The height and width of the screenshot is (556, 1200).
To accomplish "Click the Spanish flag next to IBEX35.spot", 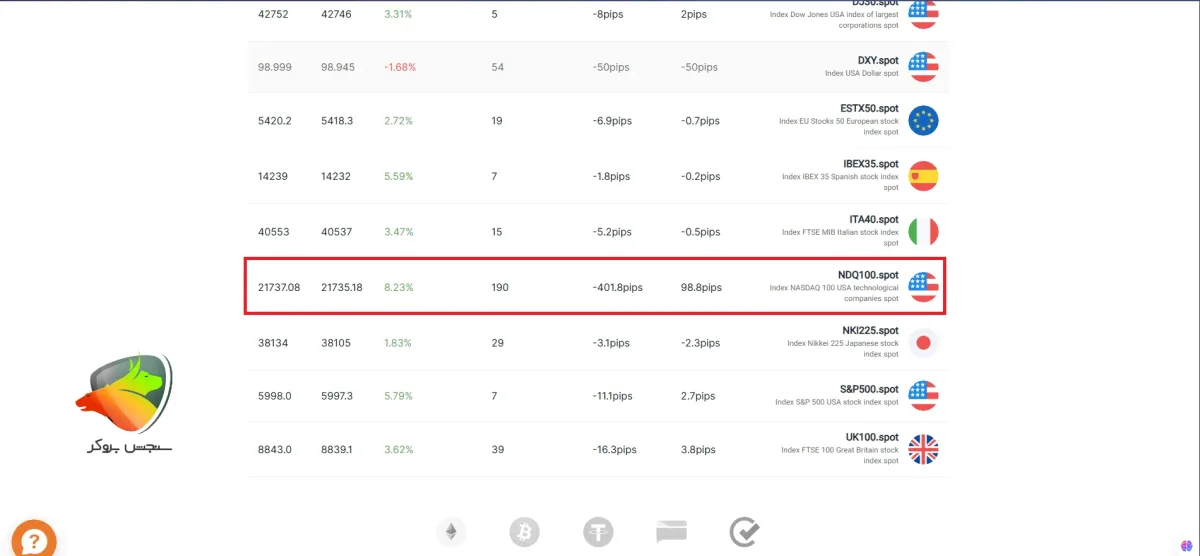I will coord(923,176).
